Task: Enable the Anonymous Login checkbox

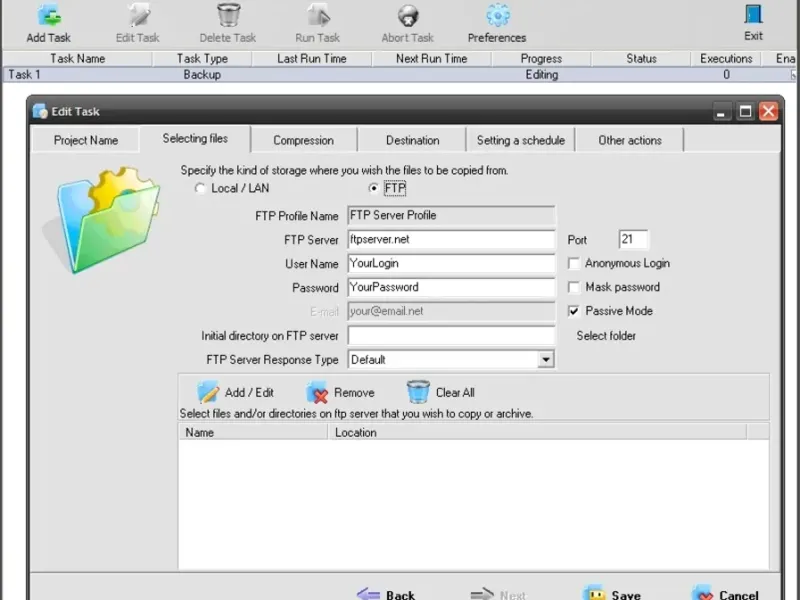Action: pyautogui.click(x=574, y=263)
